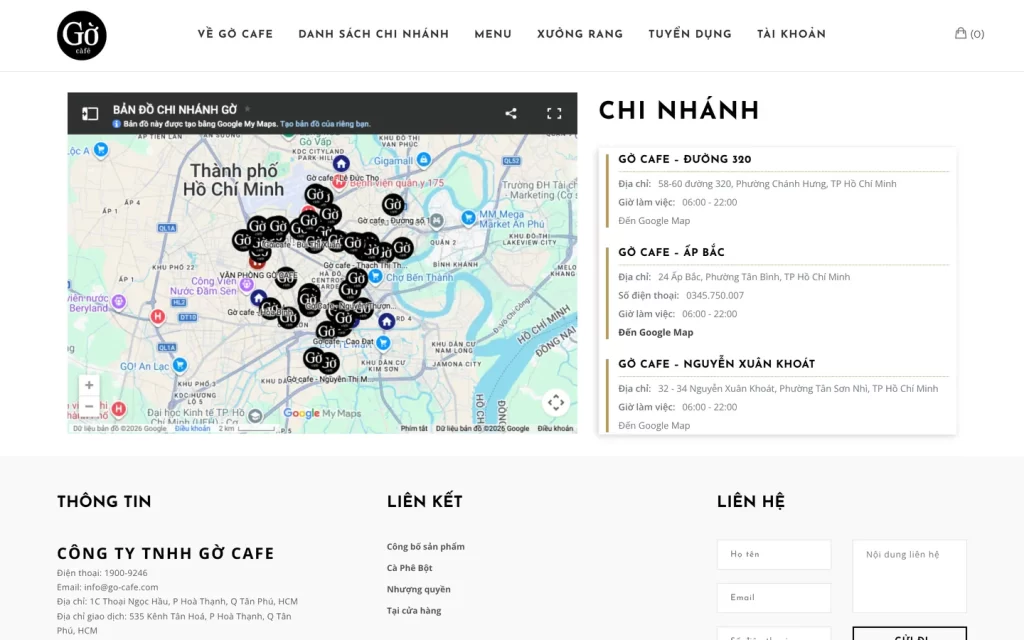This screenshot has width=1024, height=640.
Task: Focus the Họ tên input field
Action: (x=774, y=554)
